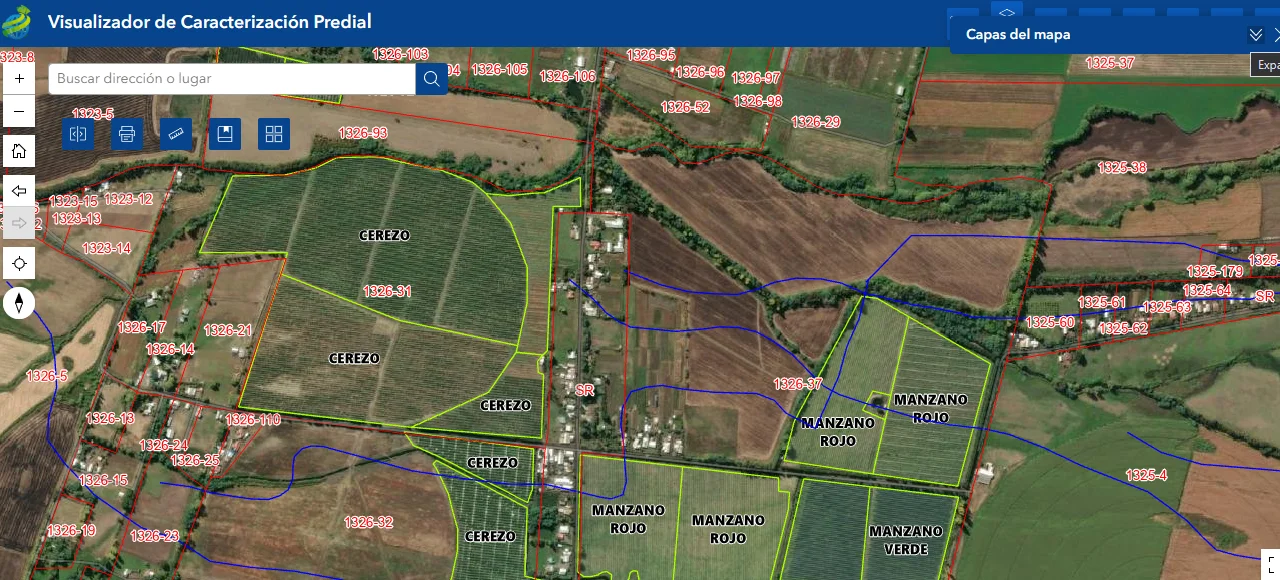Screen dimensions: 1280x580
Task: Open the swipe compare tool
Action: click(x=78, y=134)
